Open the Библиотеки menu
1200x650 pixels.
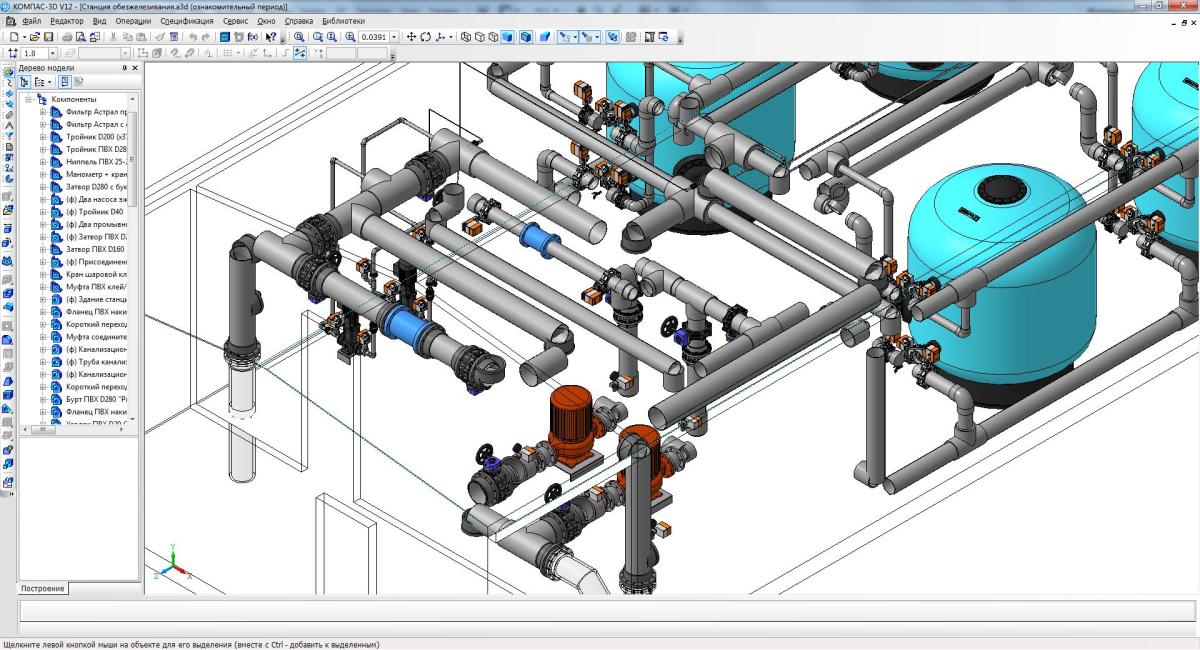tap(343, 20)
